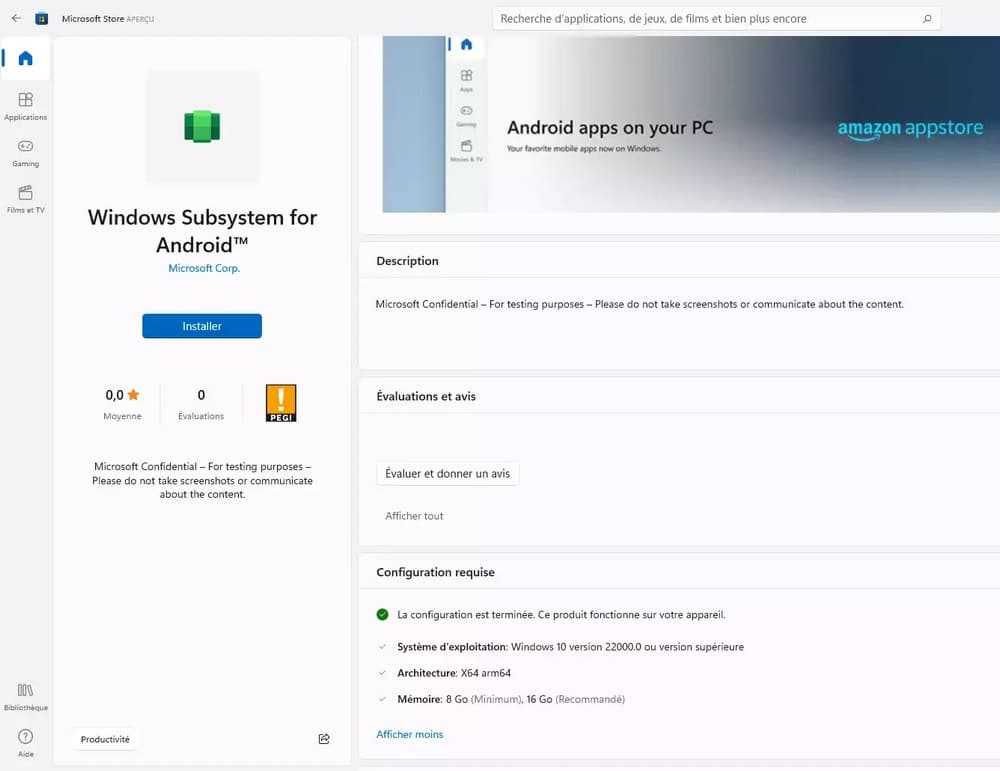Click the star next to the 0,0 rating
This screenshot has height=771, width=1000.
(x=133, y=393)
